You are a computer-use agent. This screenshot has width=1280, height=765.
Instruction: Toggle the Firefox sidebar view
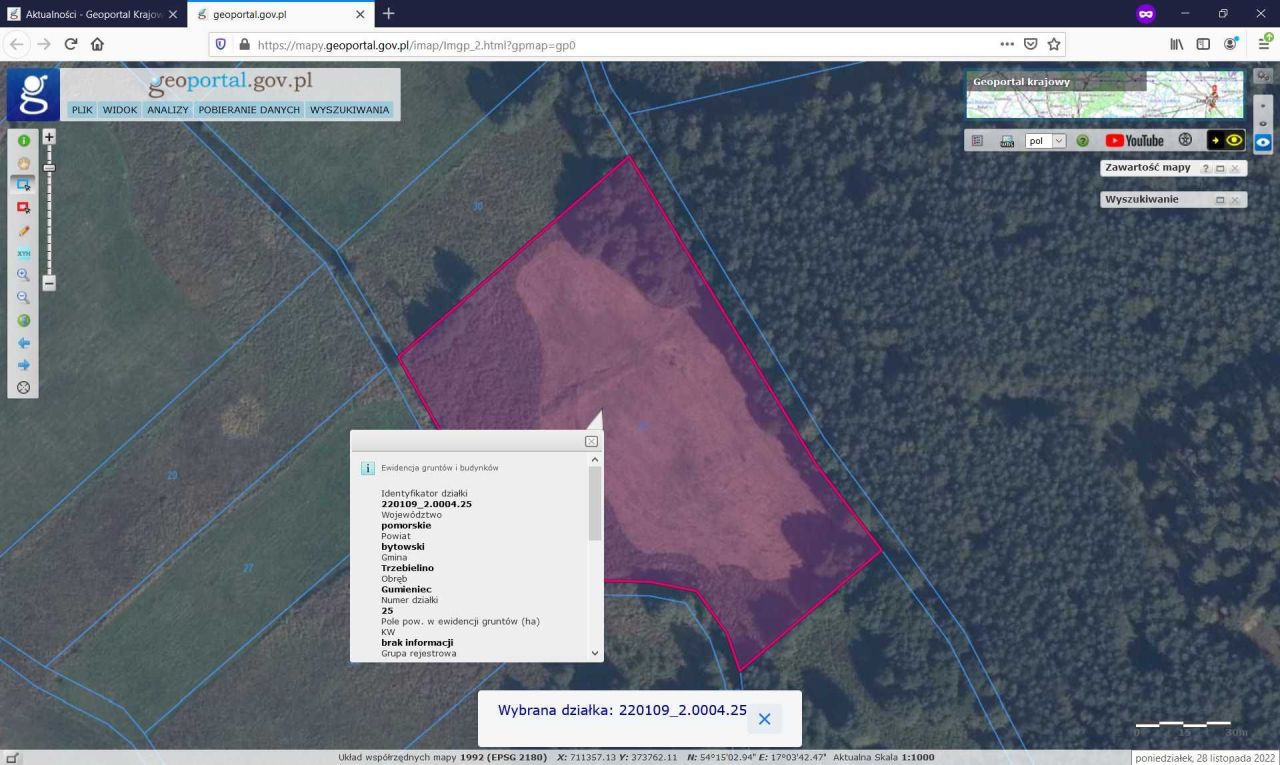point(1204,44)
